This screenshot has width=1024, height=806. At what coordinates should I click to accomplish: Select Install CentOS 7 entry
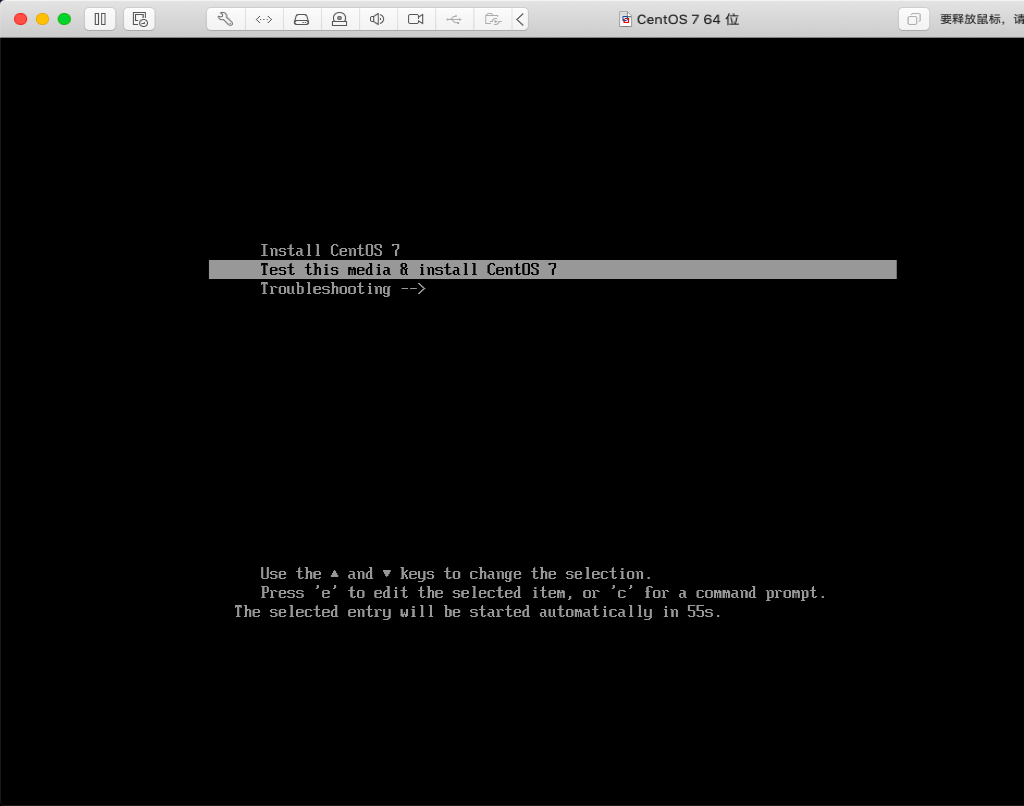click(x=330, y=250)
